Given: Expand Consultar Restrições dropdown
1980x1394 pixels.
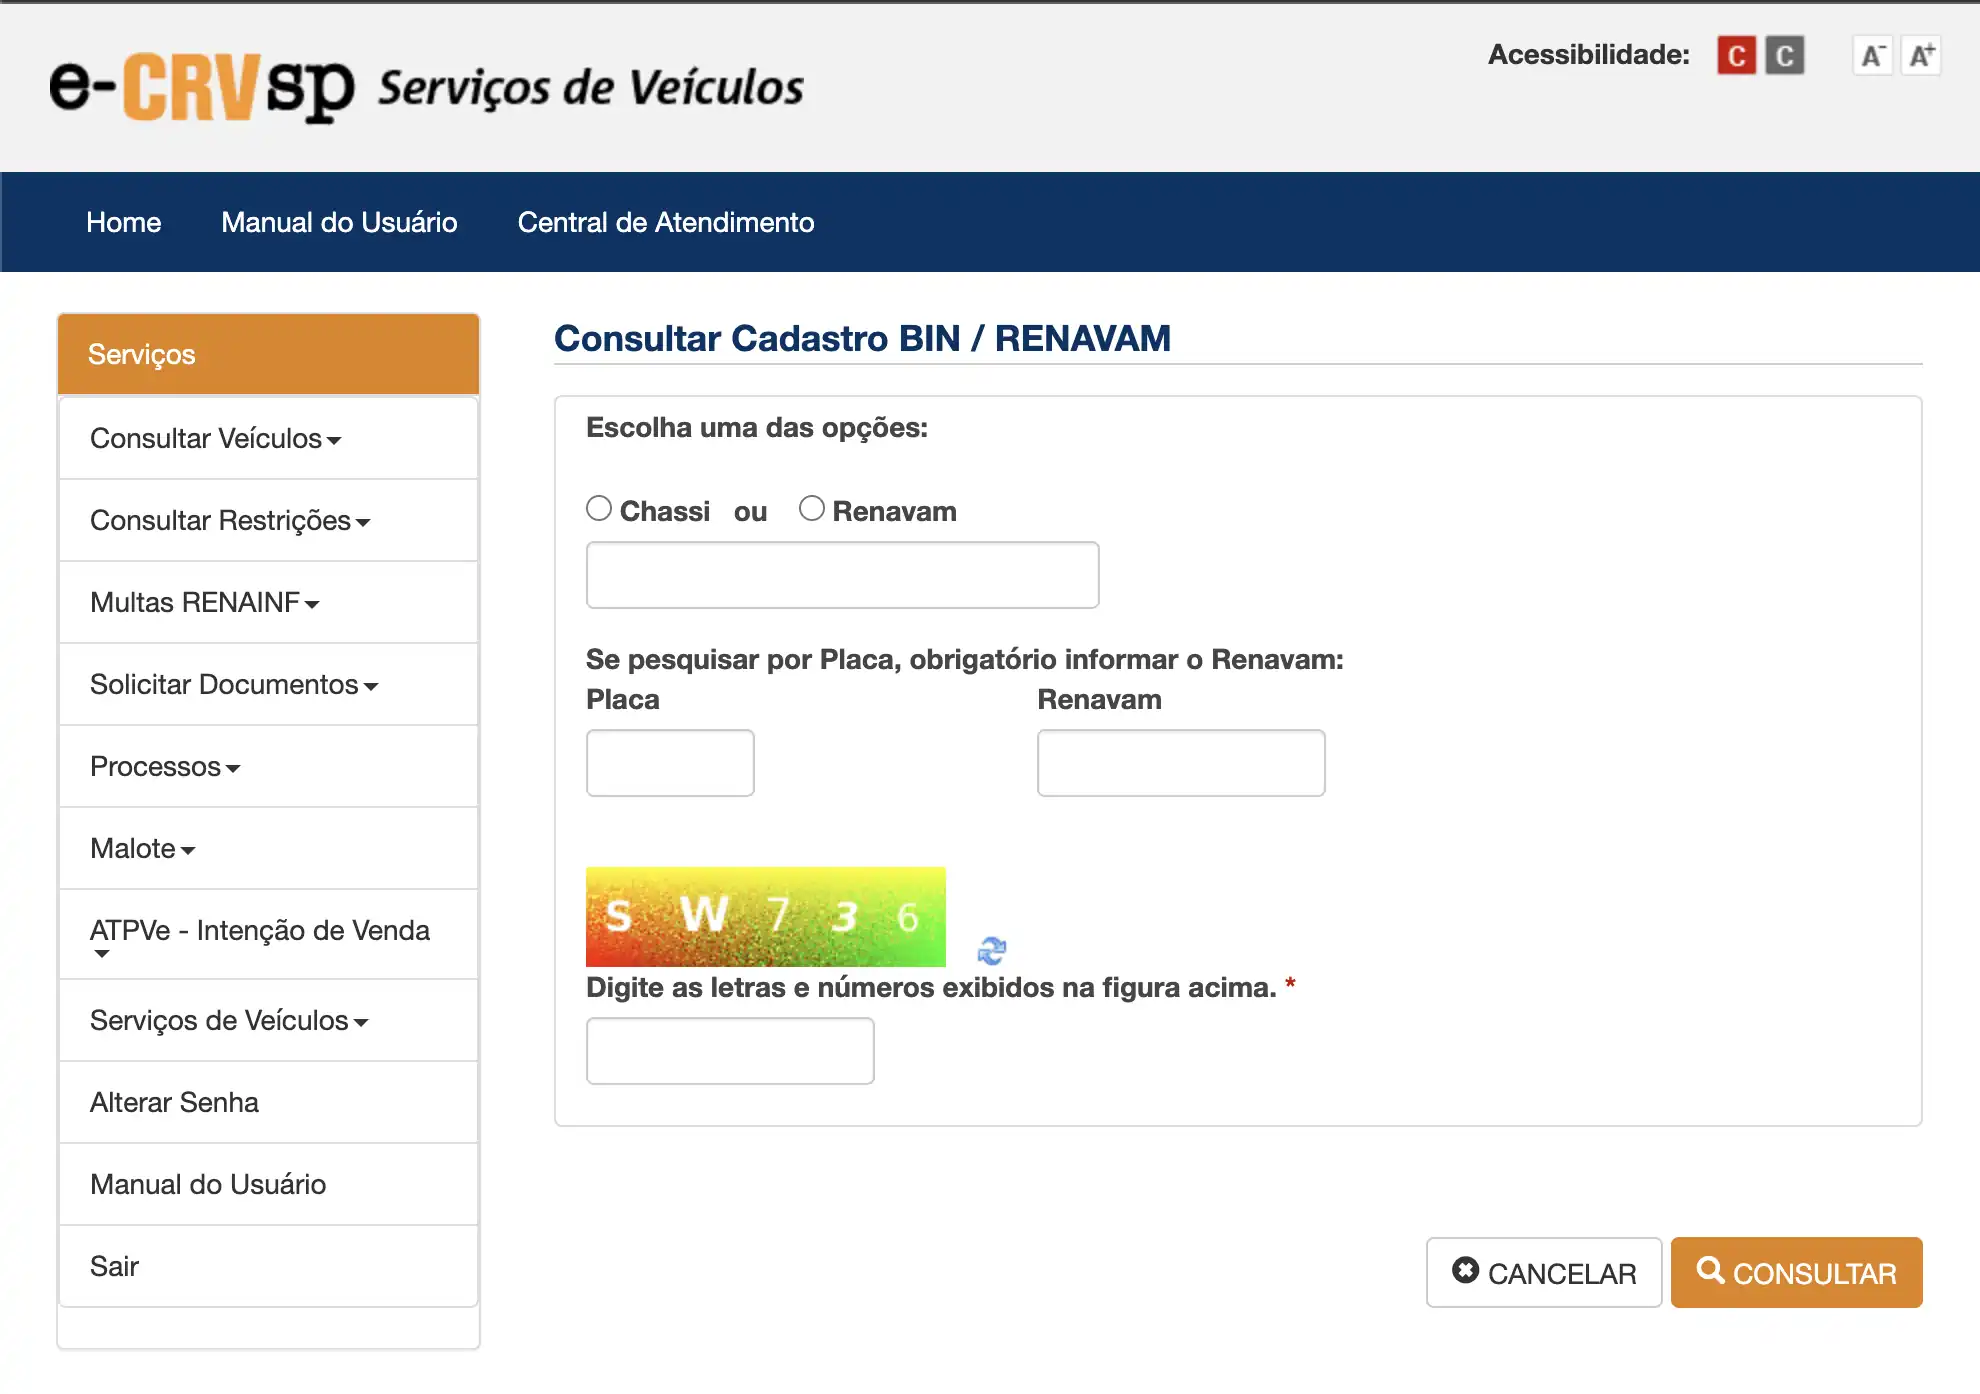Looking at the screenshot, I should coord(229,521).
